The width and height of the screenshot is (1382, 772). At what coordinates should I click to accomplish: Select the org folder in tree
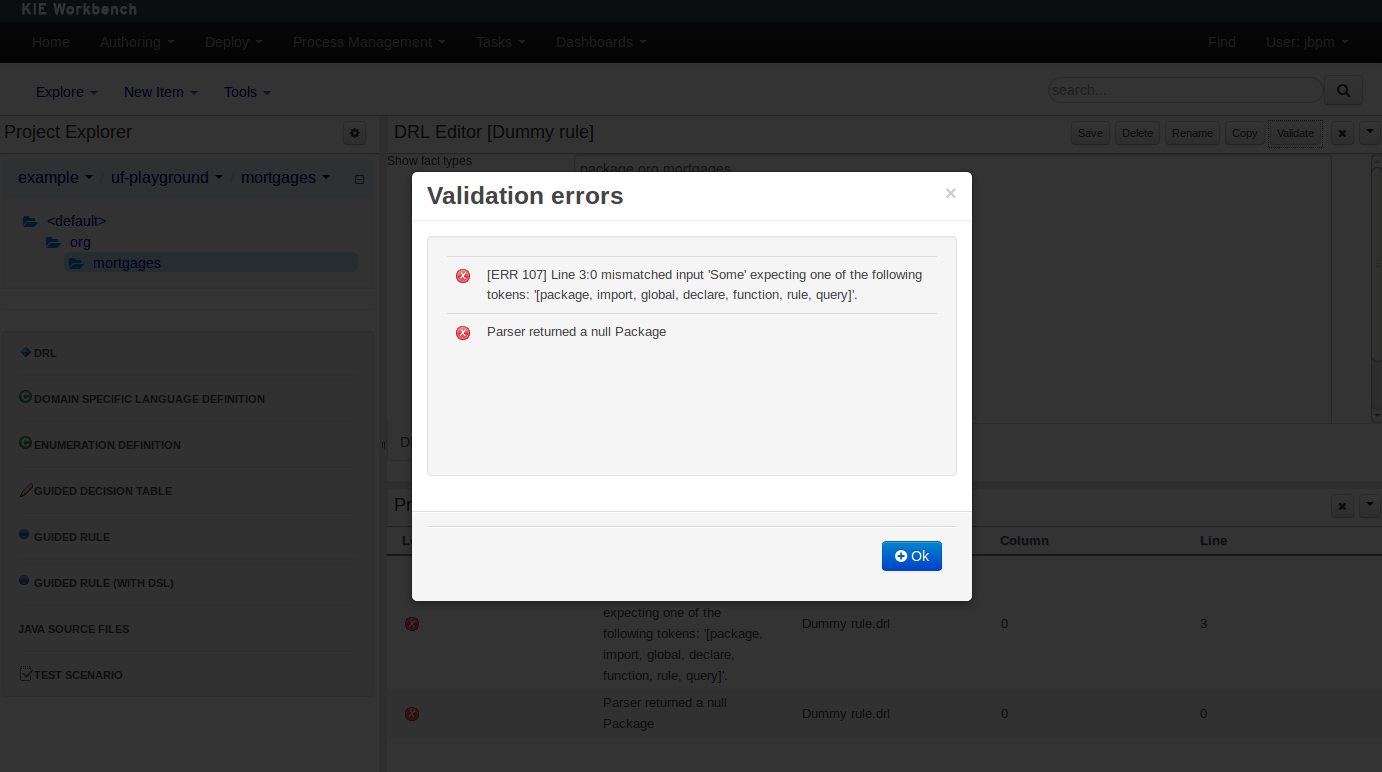[79, 242]
